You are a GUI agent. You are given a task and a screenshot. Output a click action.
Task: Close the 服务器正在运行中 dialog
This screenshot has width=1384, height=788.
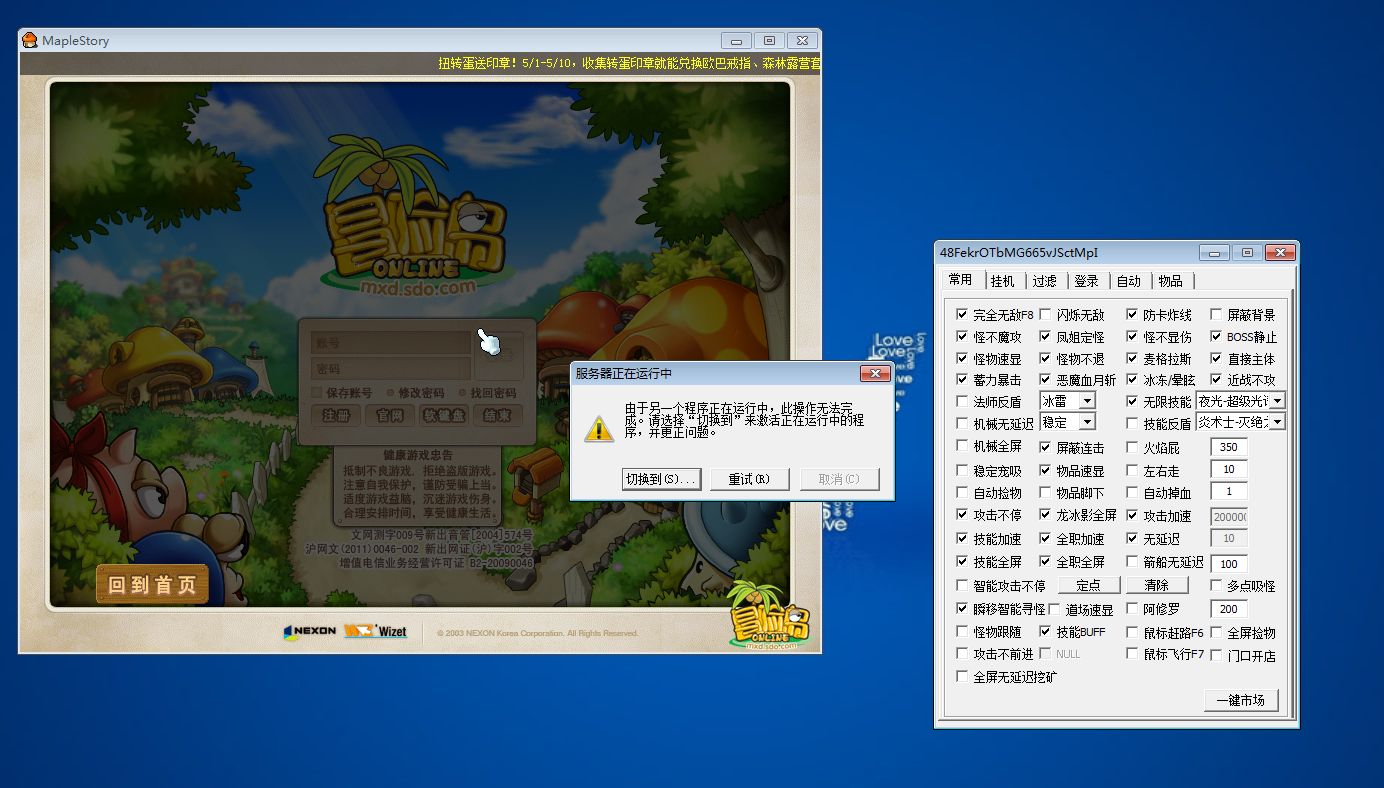(x=875, y=373)
